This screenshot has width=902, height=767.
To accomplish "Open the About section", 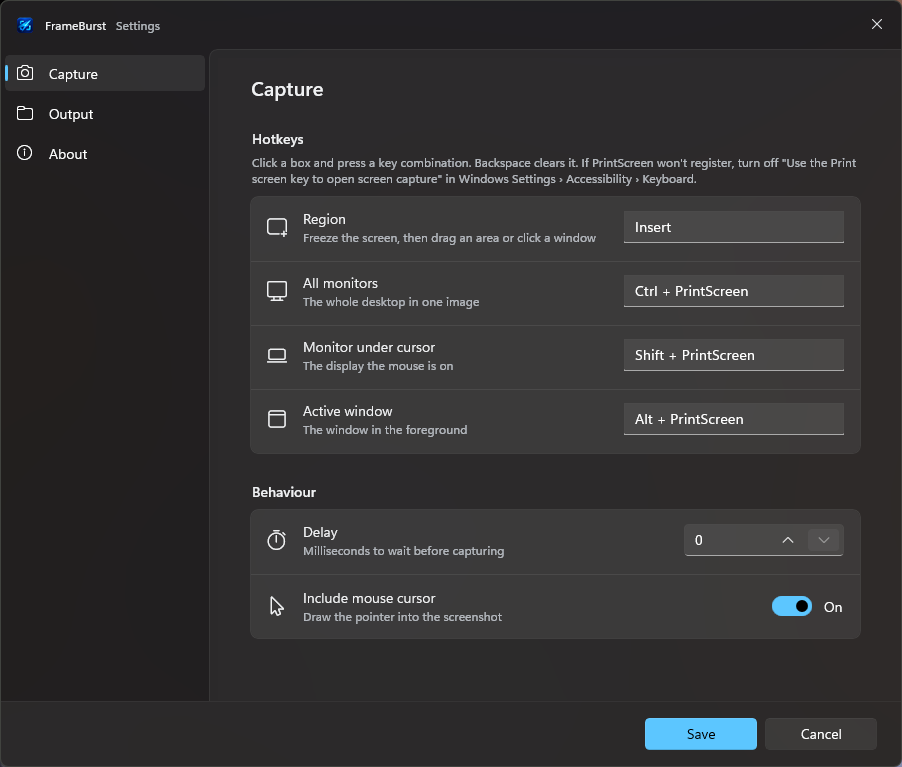I will [x=105, y=154].
